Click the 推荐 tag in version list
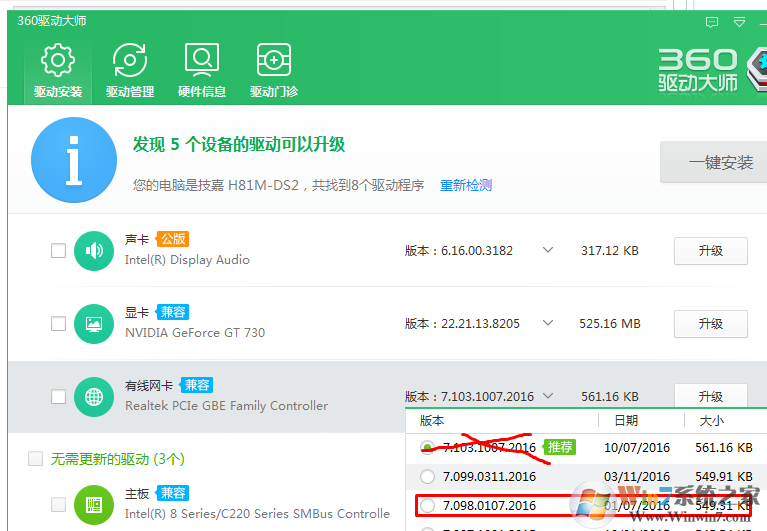The width and height of the screenshot is (767, 531). pyautogui.click(x=560, y=447)
